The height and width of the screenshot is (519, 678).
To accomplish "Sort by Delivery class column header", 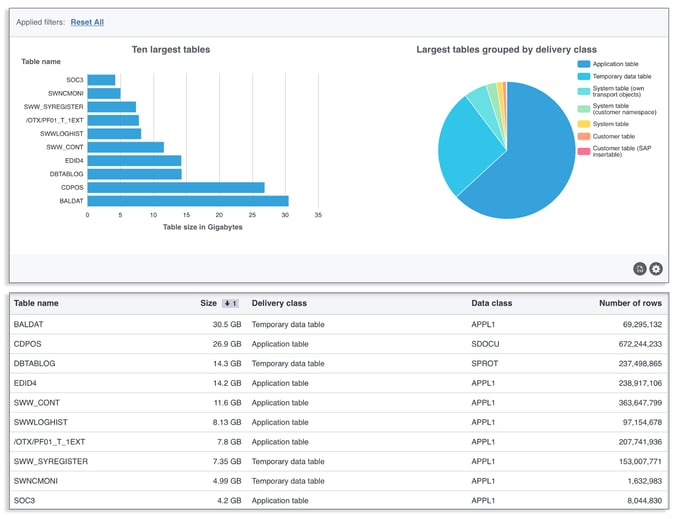I will click(279, 303).
